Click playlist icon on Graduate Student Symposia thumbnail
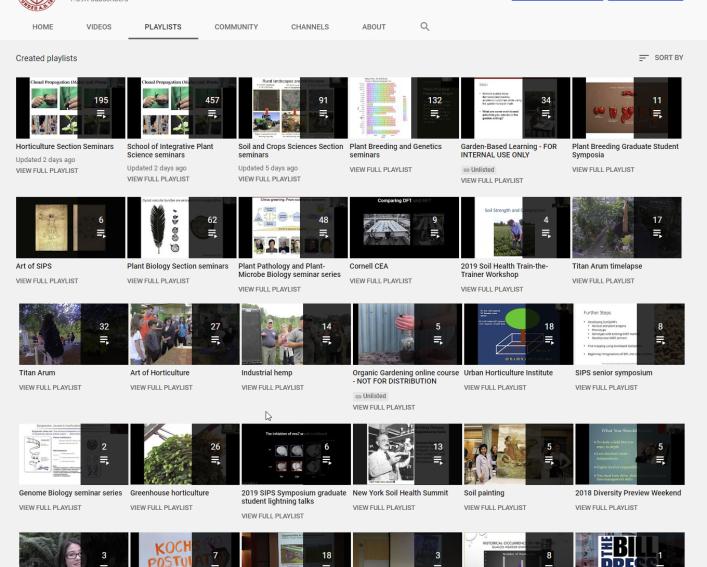The width and height of the screenshot is (707, 567). coord(657,114)
